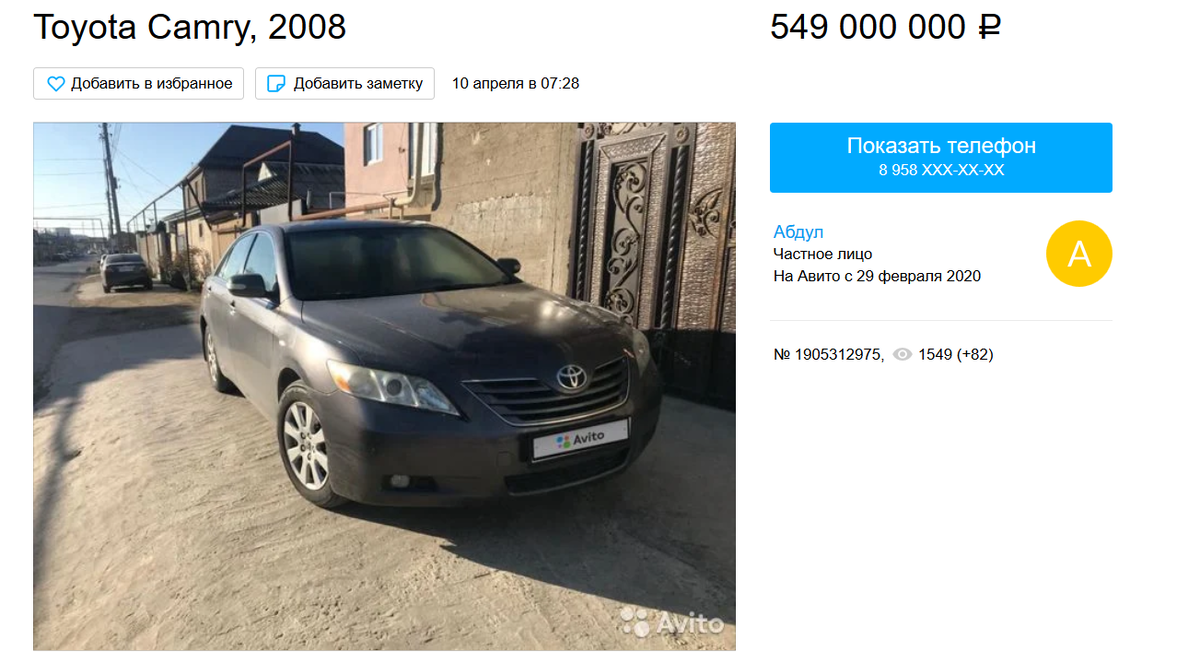Click the yellow seller avatar with letter A
1200x664 pixels.
pyautogui.click(x=1079, y=254)
